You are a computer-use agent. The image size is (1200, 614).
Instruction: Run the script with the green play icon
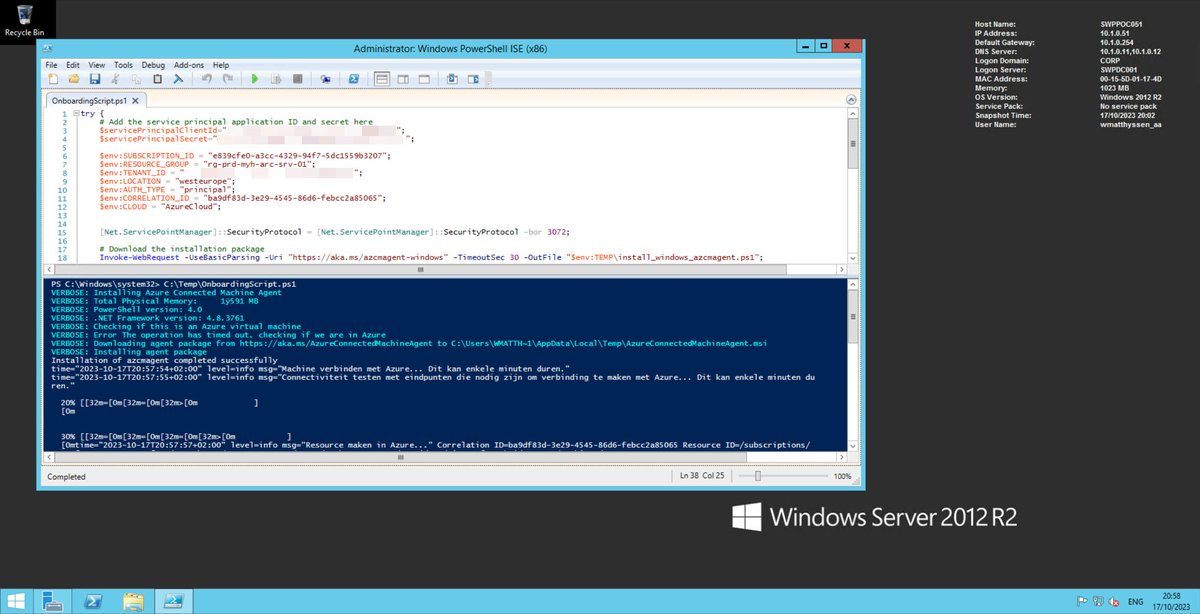pos(255,79)
